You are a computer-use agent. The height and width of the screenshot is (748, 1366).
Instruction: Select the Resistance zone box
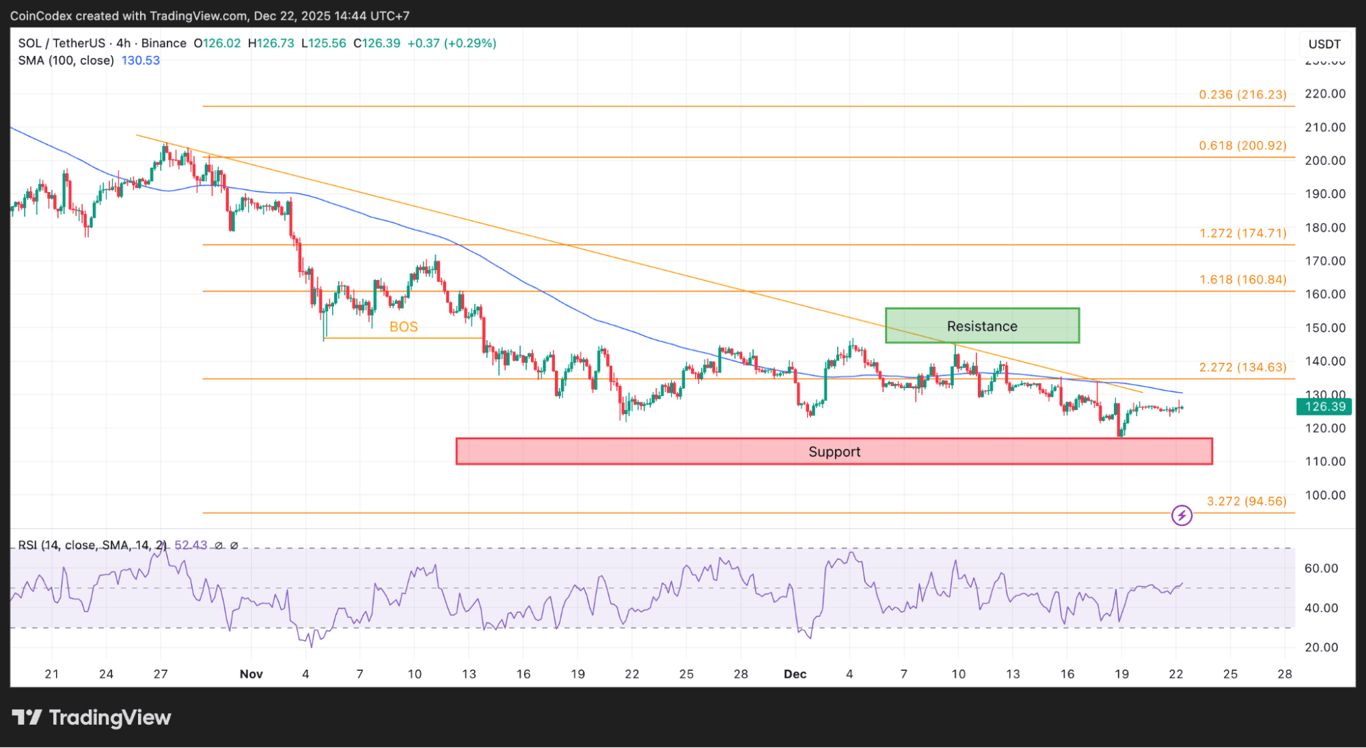tap(981, 326)
